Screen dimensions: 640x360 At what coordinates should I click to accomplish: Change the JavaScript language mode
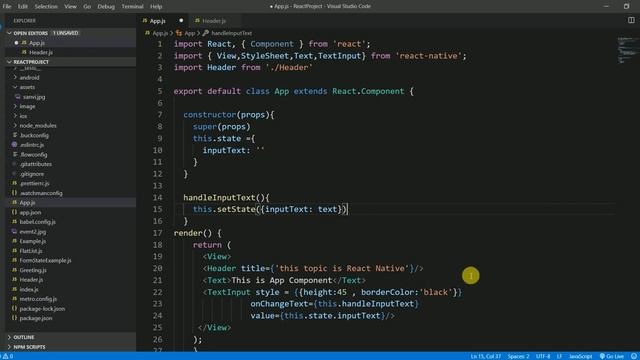(580, 356)
